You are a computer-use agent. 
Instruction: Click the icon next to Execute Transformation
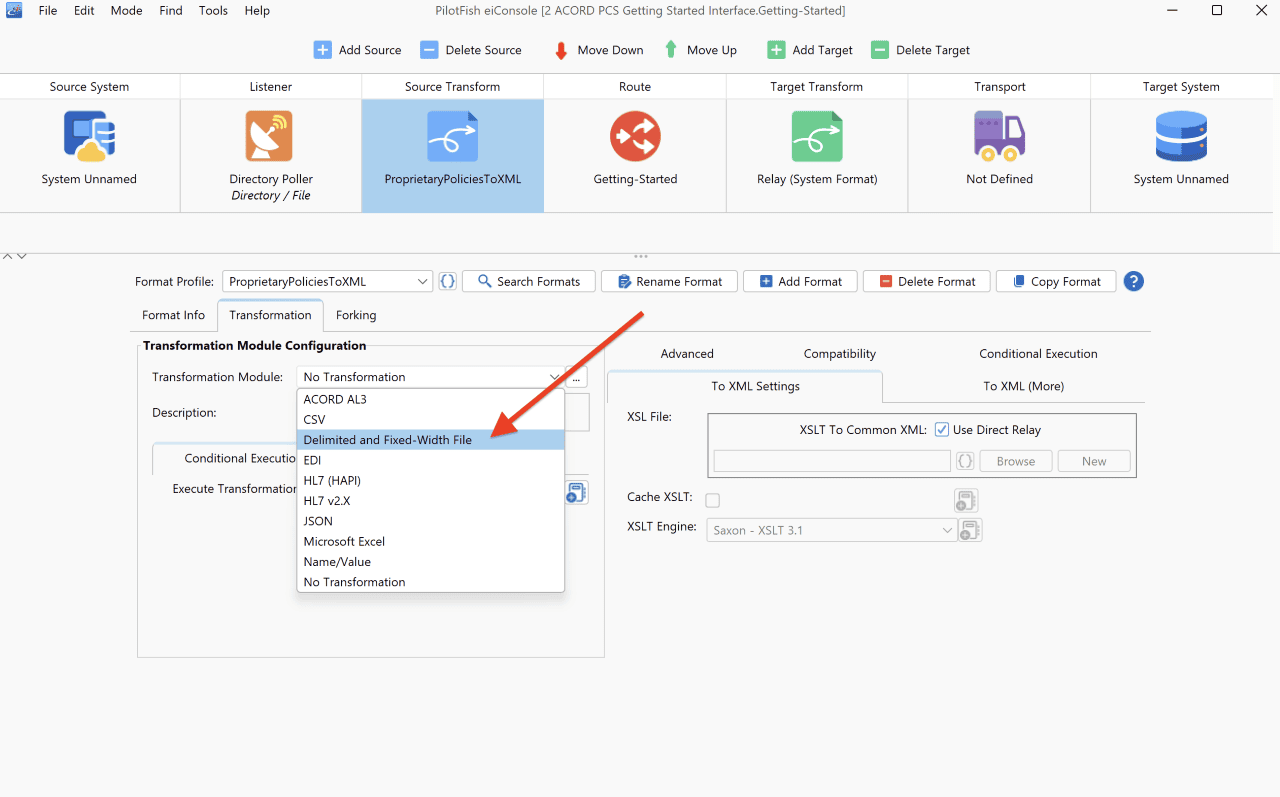click(x=576, y=492)
